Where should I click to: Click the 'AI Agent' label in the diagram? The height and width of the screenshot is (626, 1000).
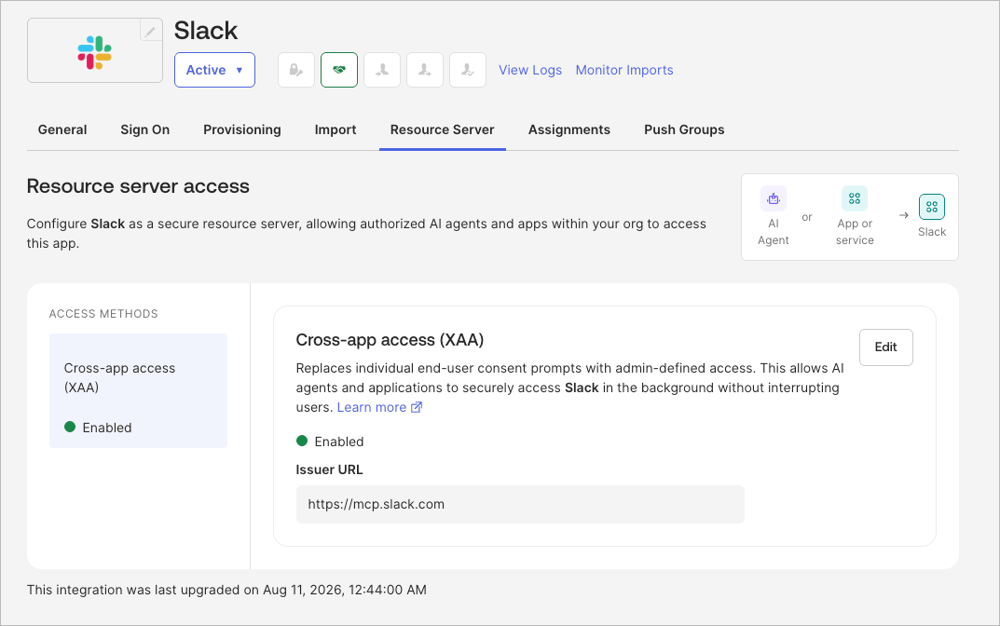773,232
